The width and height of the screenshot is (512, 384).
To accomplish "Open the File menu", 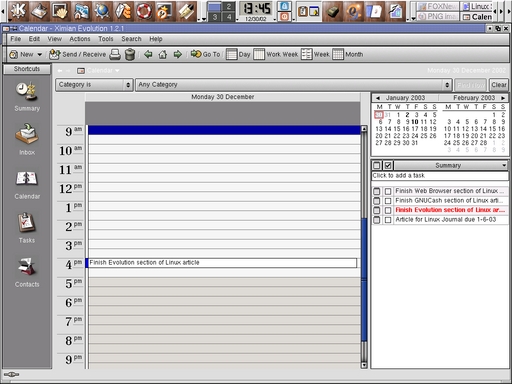I will click(x=15, y=39).
